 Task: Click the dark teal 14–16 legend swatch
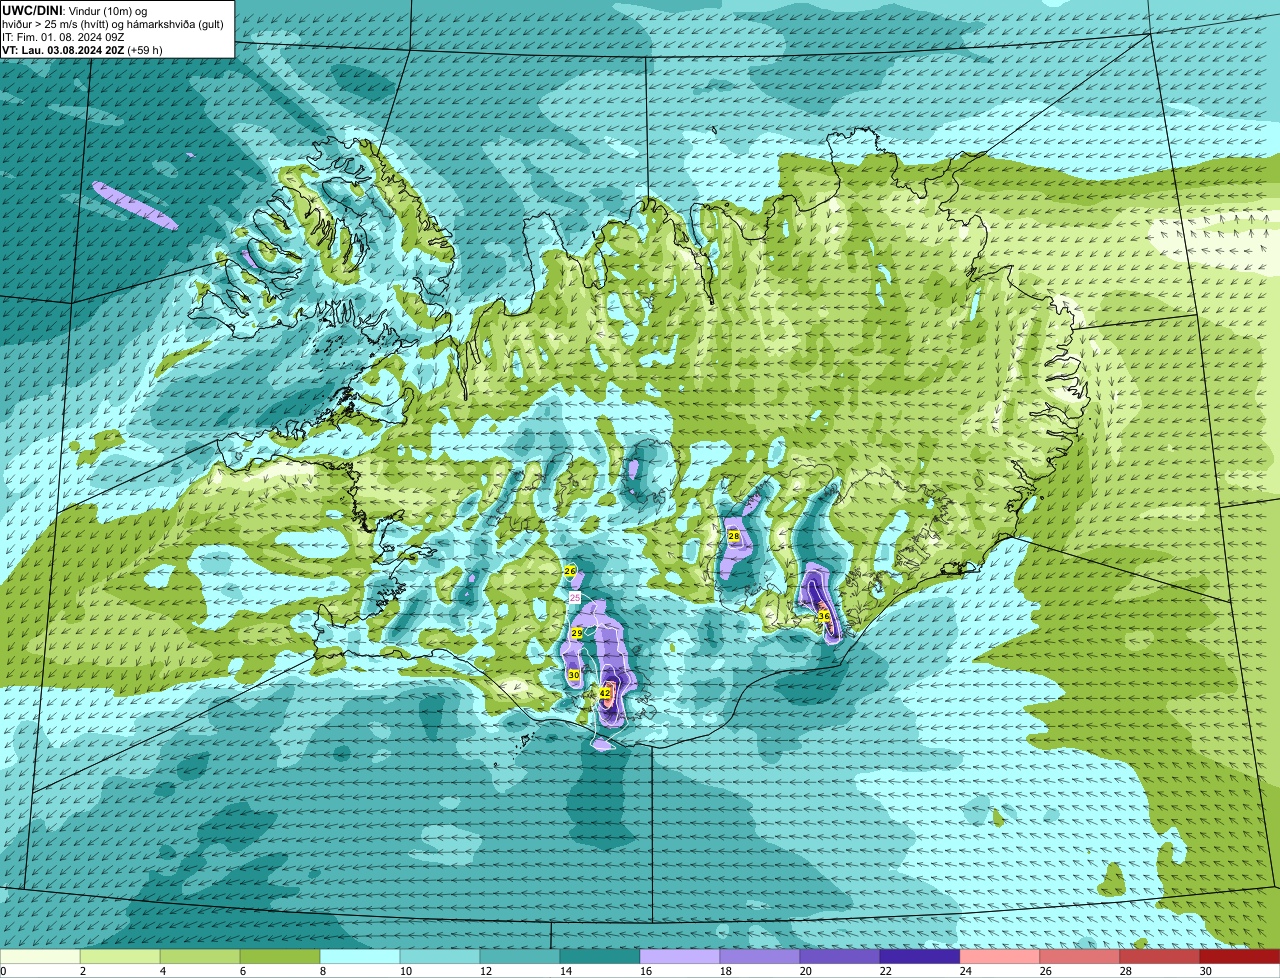point(600,956)
